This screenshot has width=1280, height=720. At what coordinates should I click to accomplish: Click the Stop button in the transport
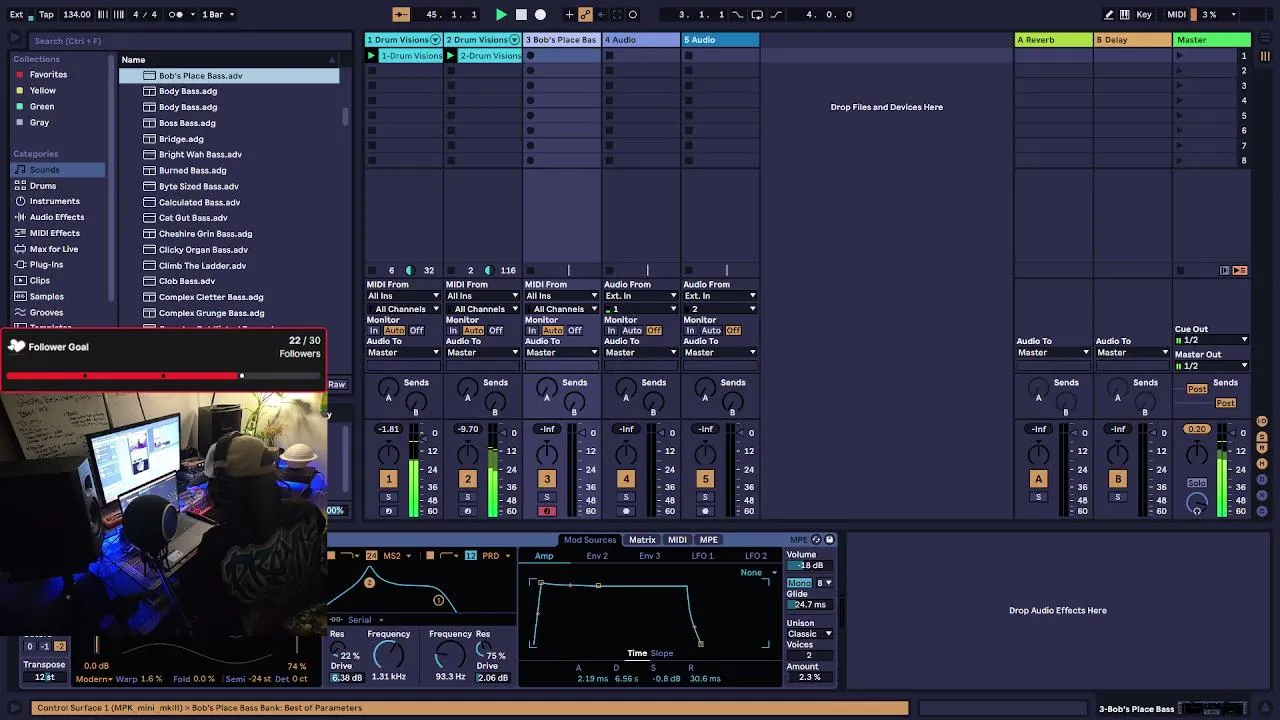tap(521, 14)
